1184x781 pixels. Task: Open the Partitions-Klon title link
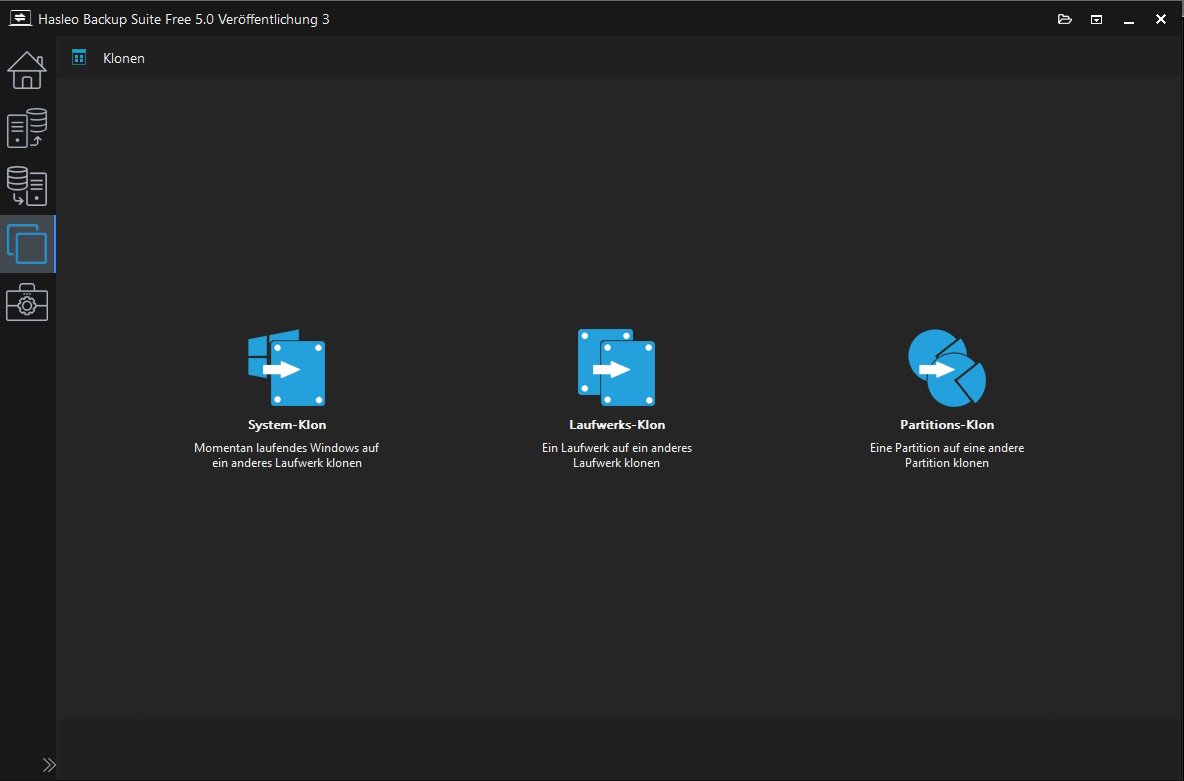tap(947, 424)
